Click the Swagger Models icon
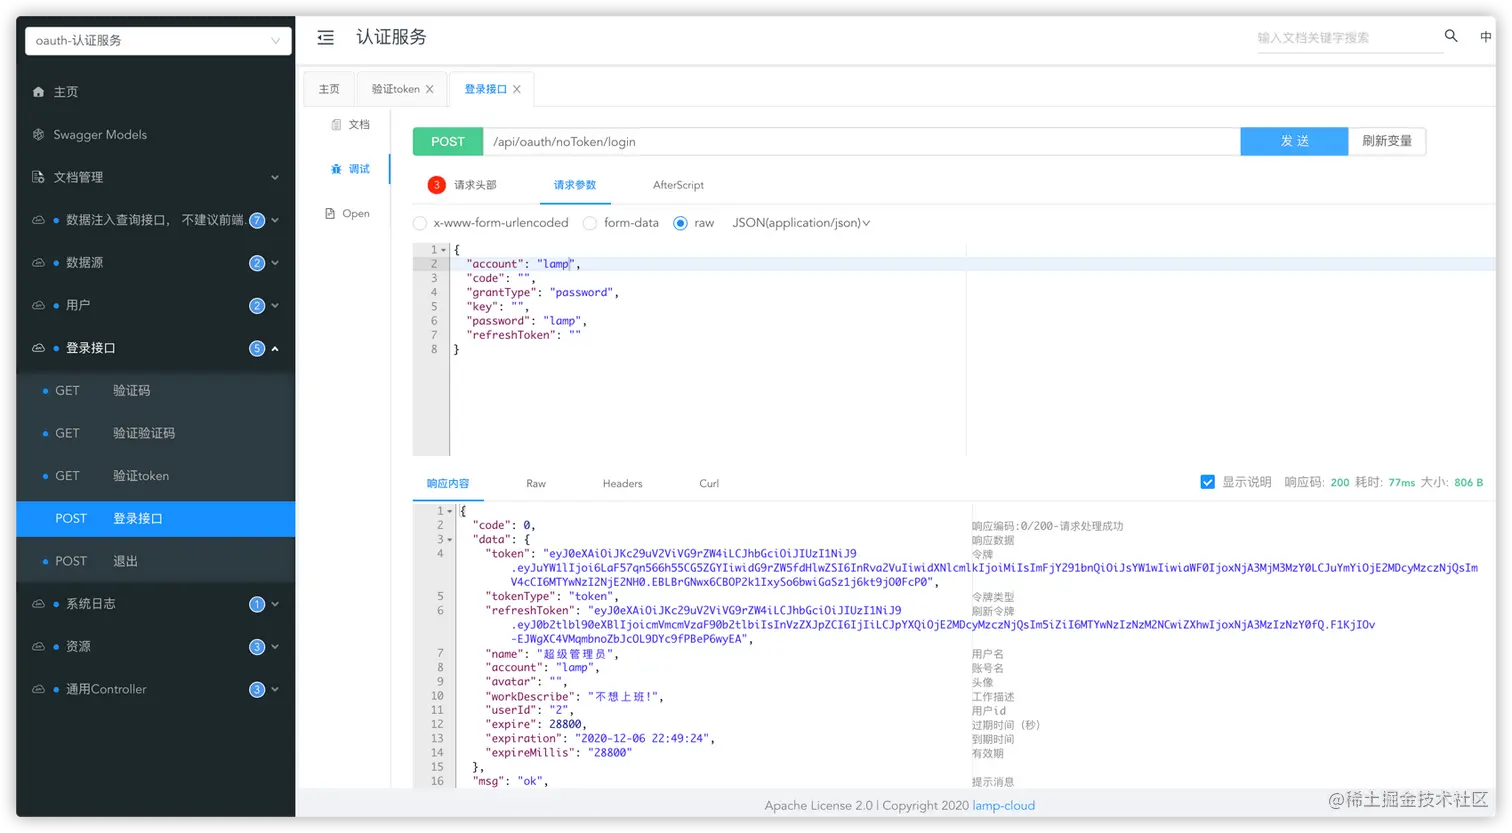 [x=38, y=134]
